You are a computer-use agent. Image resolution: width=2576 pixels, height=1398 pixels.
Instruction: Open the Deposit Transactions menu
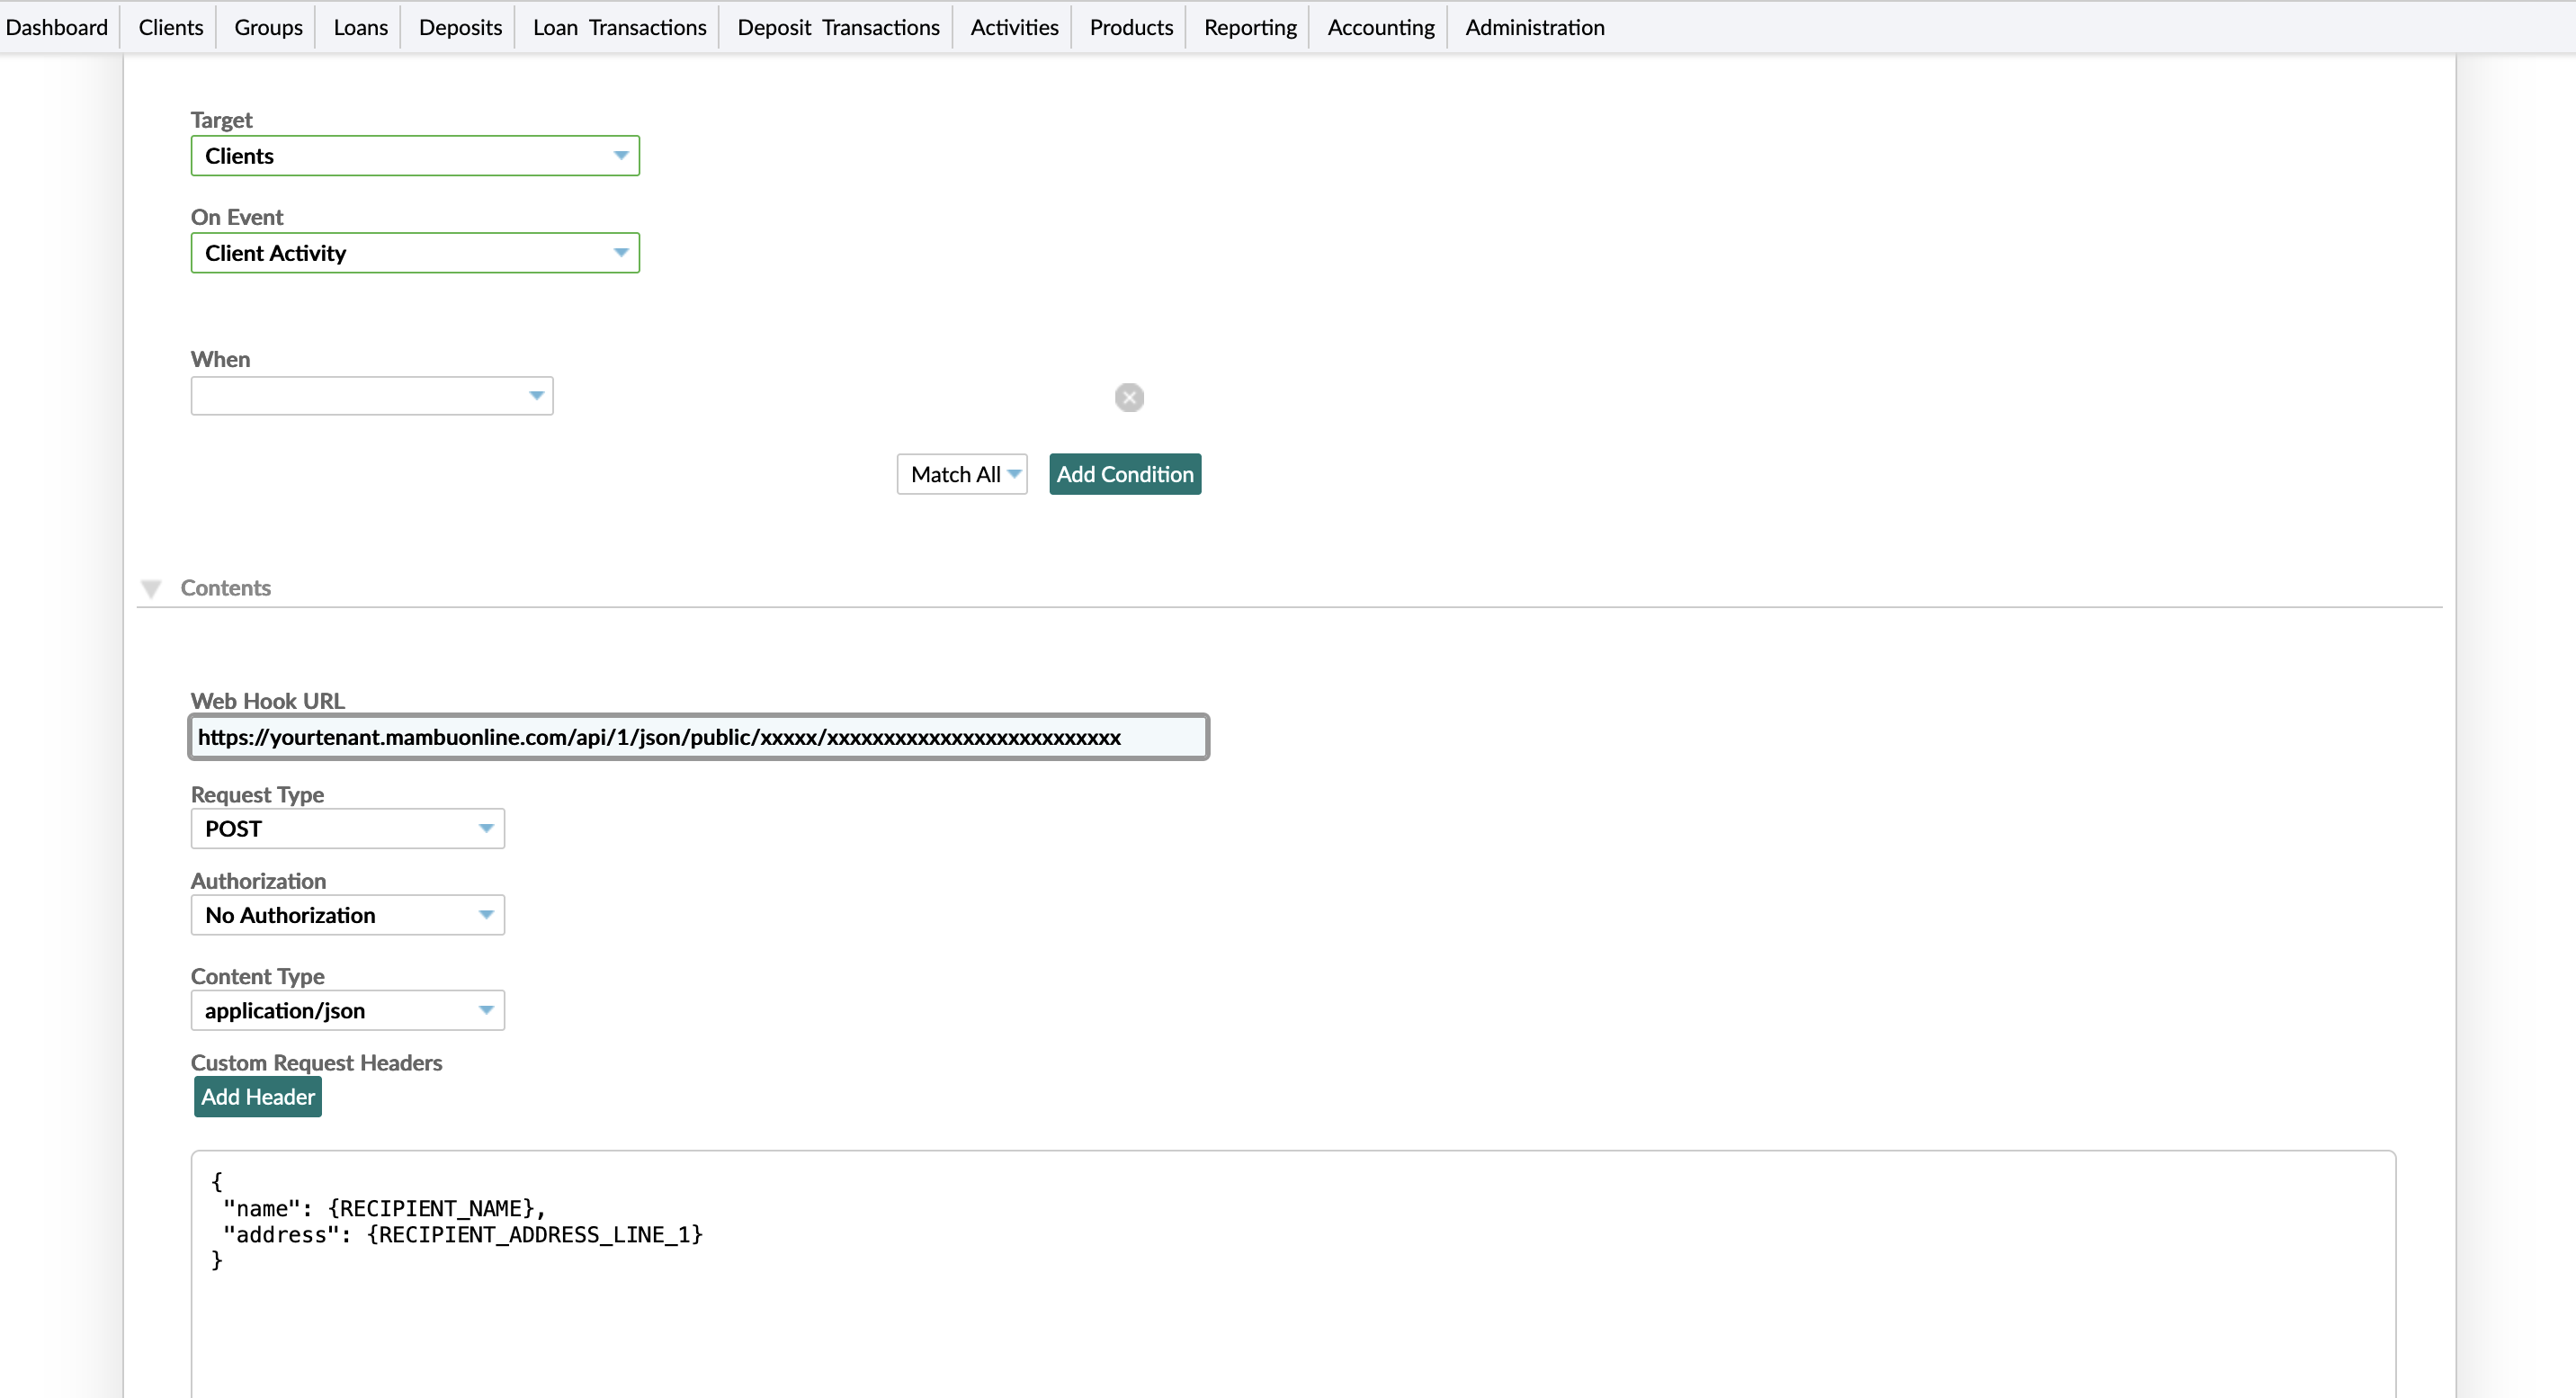click(x=837, y=27)
